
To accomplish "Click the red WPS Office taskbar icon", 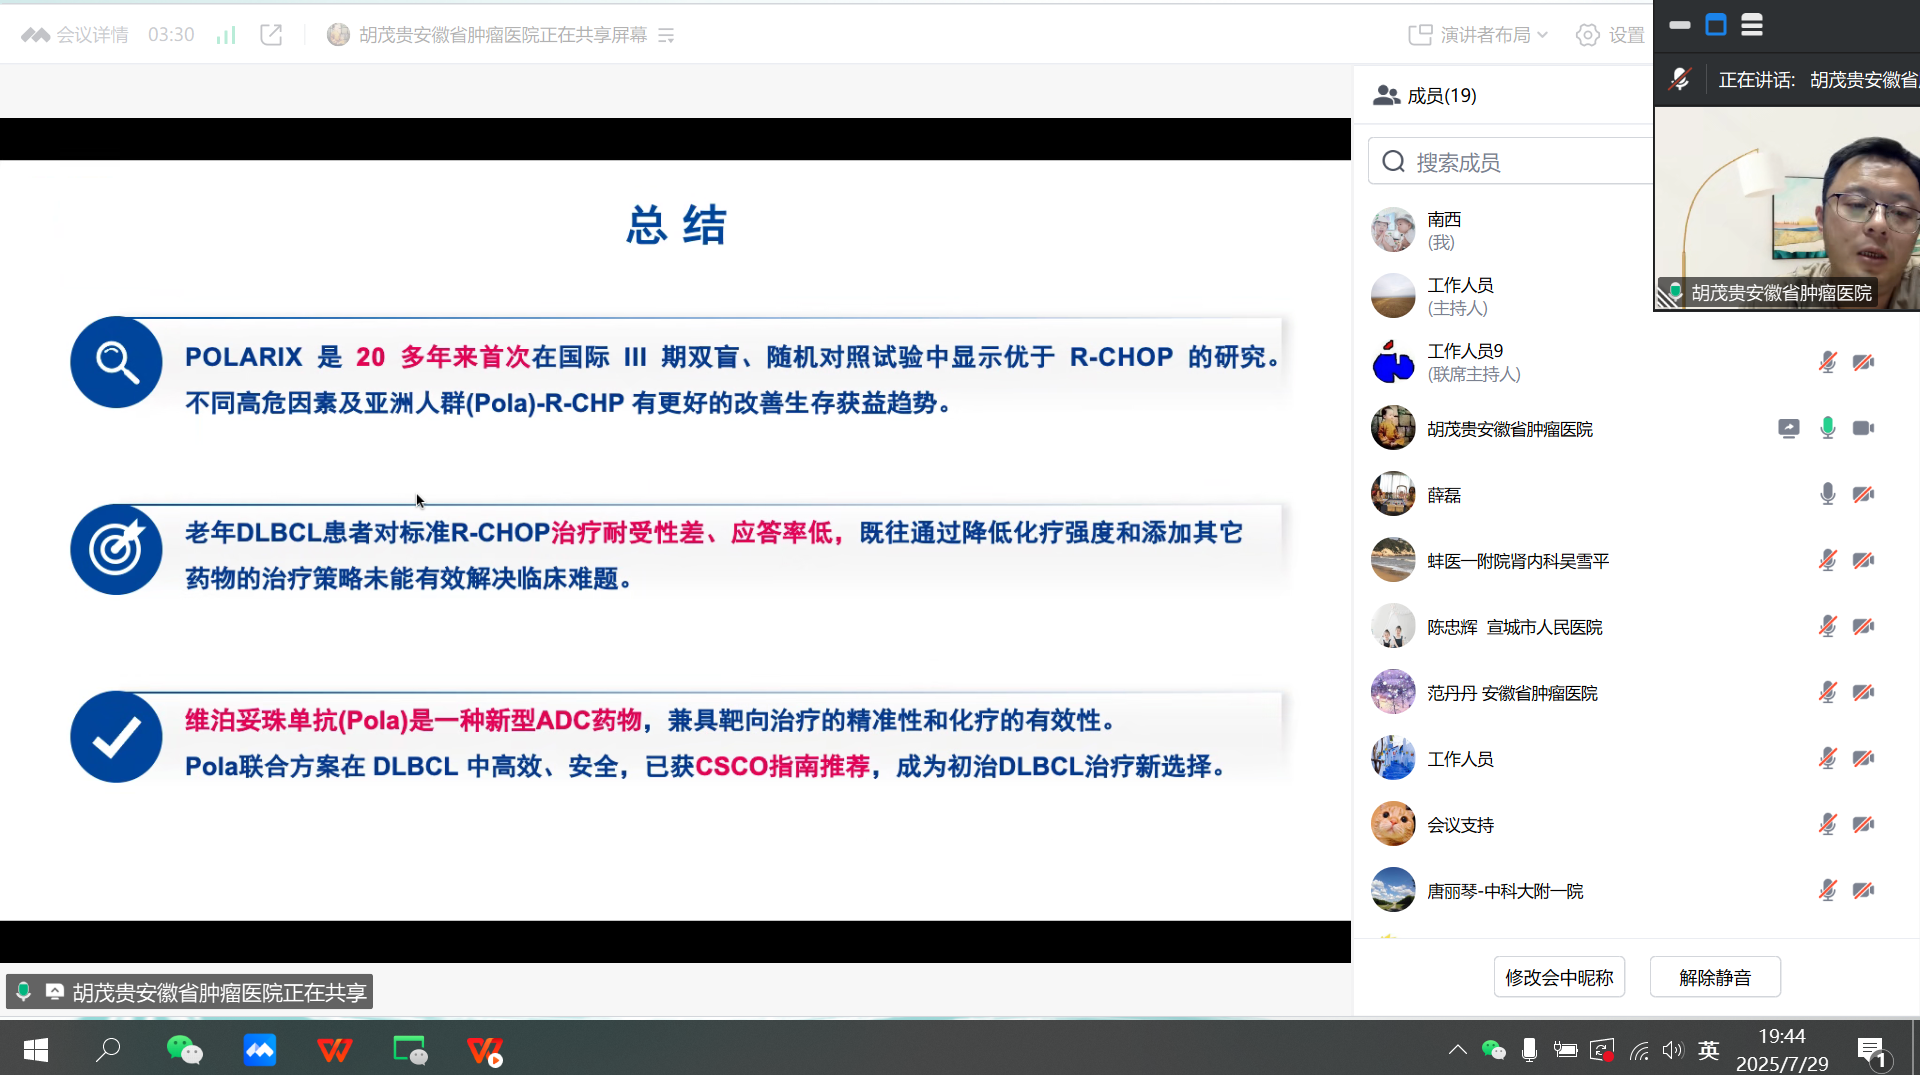I will [334, 1049].
